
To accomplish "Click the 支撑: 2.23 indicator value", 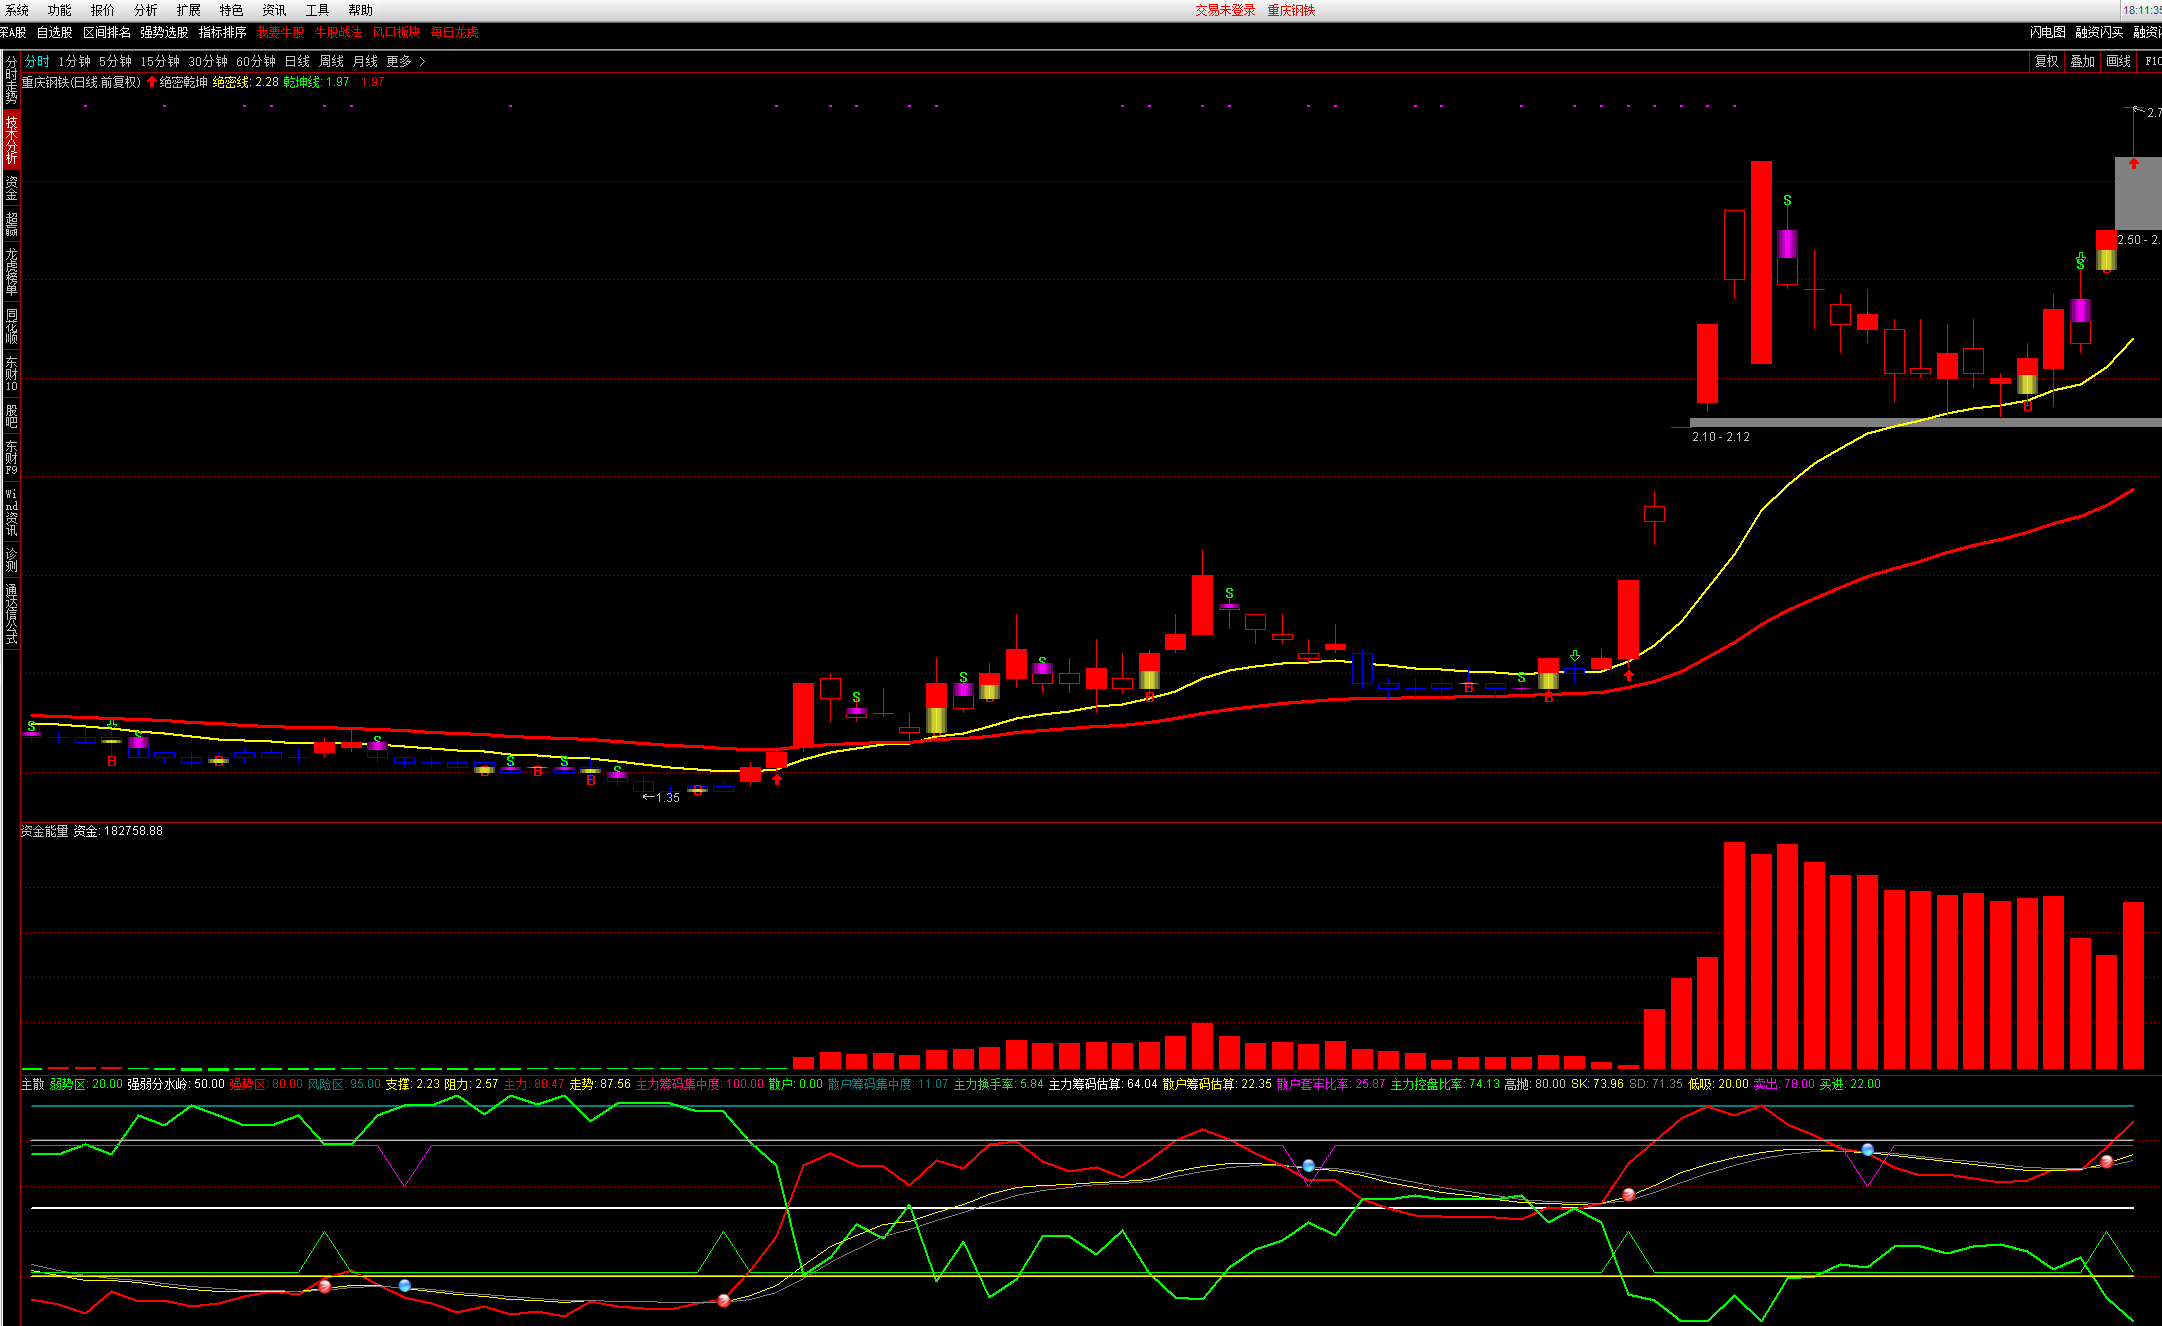I will [413, 1084].
